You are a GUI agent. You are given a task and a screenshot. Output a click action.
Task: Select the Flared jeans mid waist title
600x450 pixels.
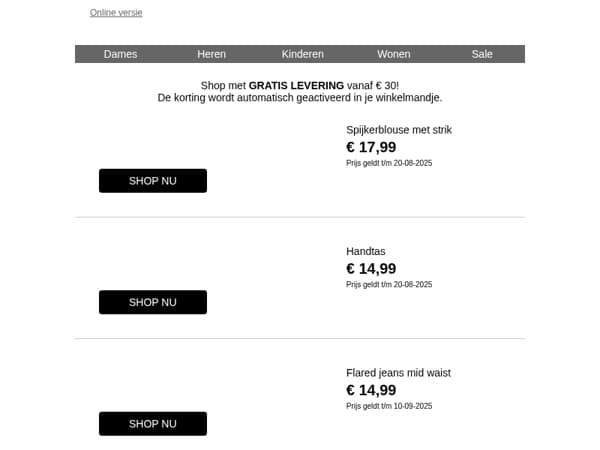pyautogui.click(x=398, y=373)
